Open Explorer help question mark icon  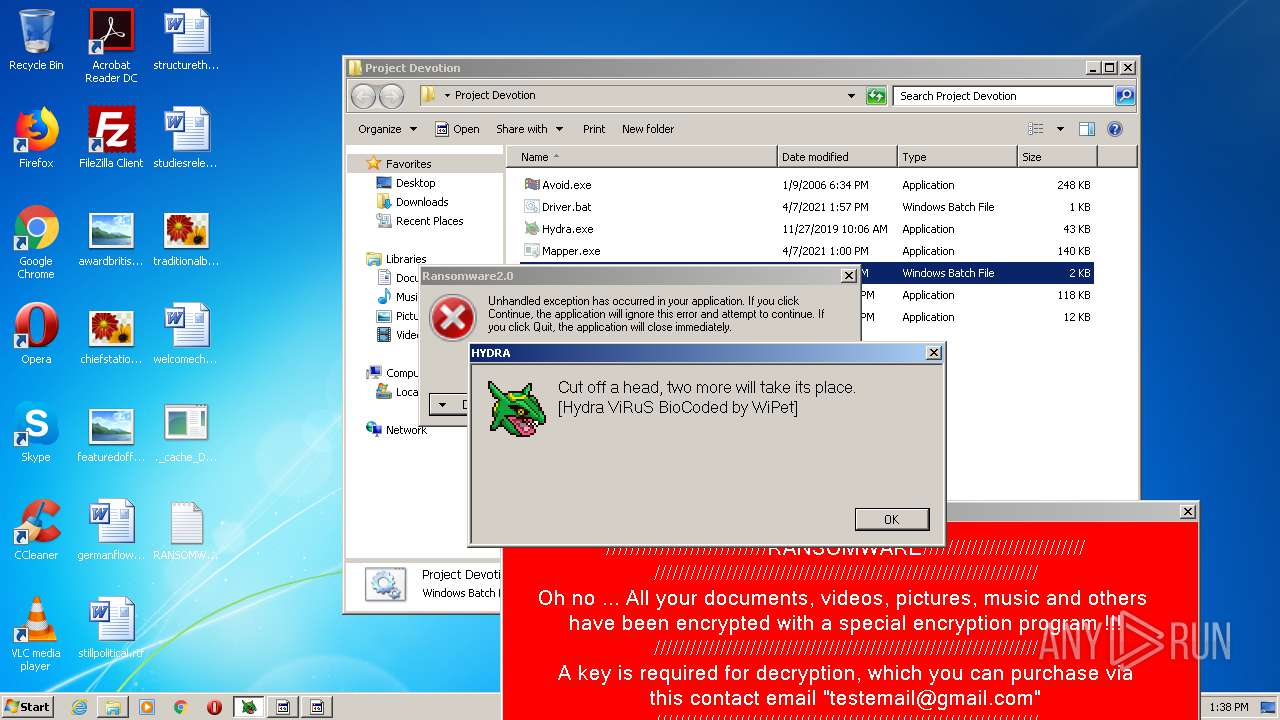coord(1115,129)
